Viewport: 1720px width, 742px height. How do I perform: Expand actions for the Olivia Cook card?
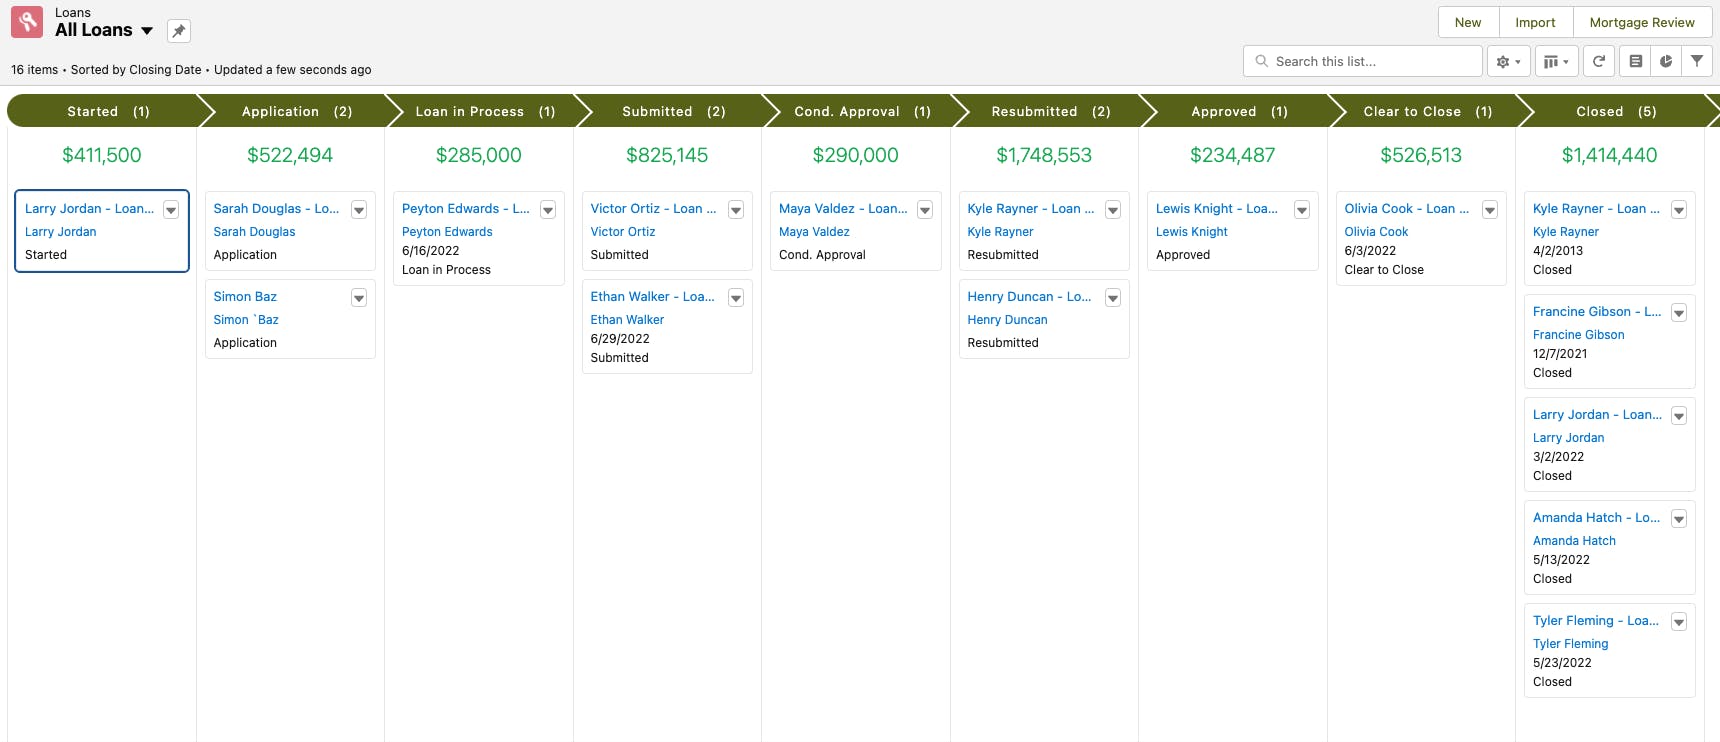point(1490,210)
